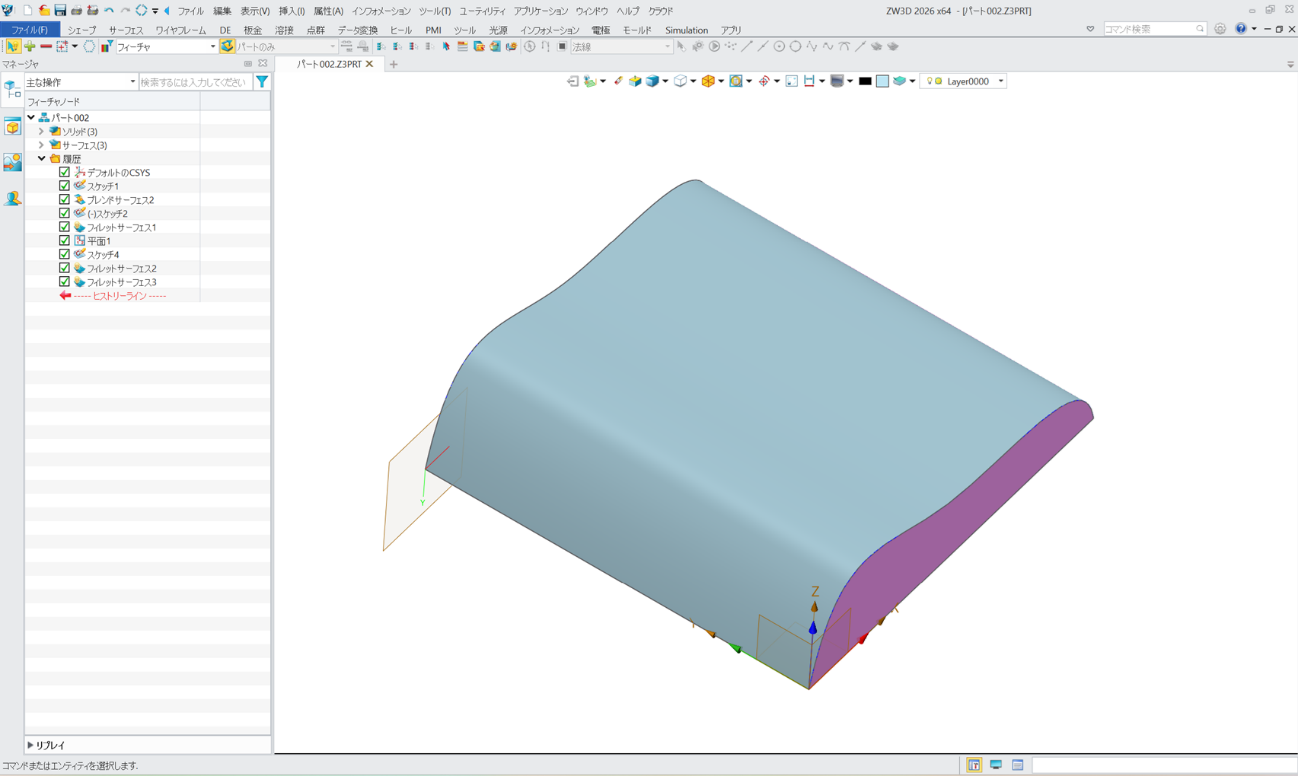Uncheck the スケッチ1 feature checkbox
This screenshot has height=776, width=1298.
[65, 186]
